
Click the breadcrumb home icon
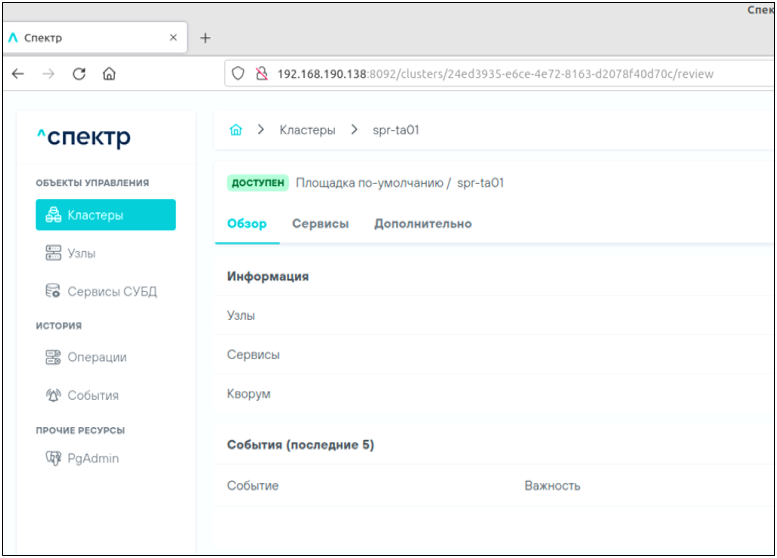point(236,130)
